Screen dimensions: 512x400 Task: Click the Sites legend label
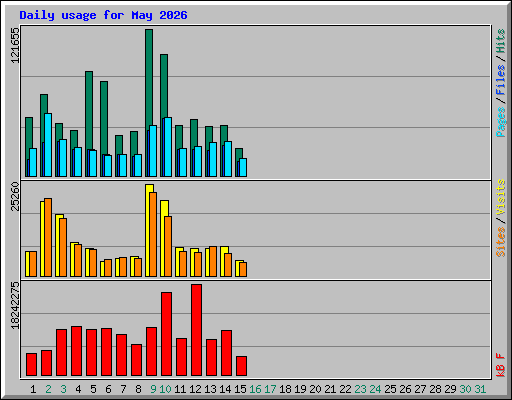(500, 242)
